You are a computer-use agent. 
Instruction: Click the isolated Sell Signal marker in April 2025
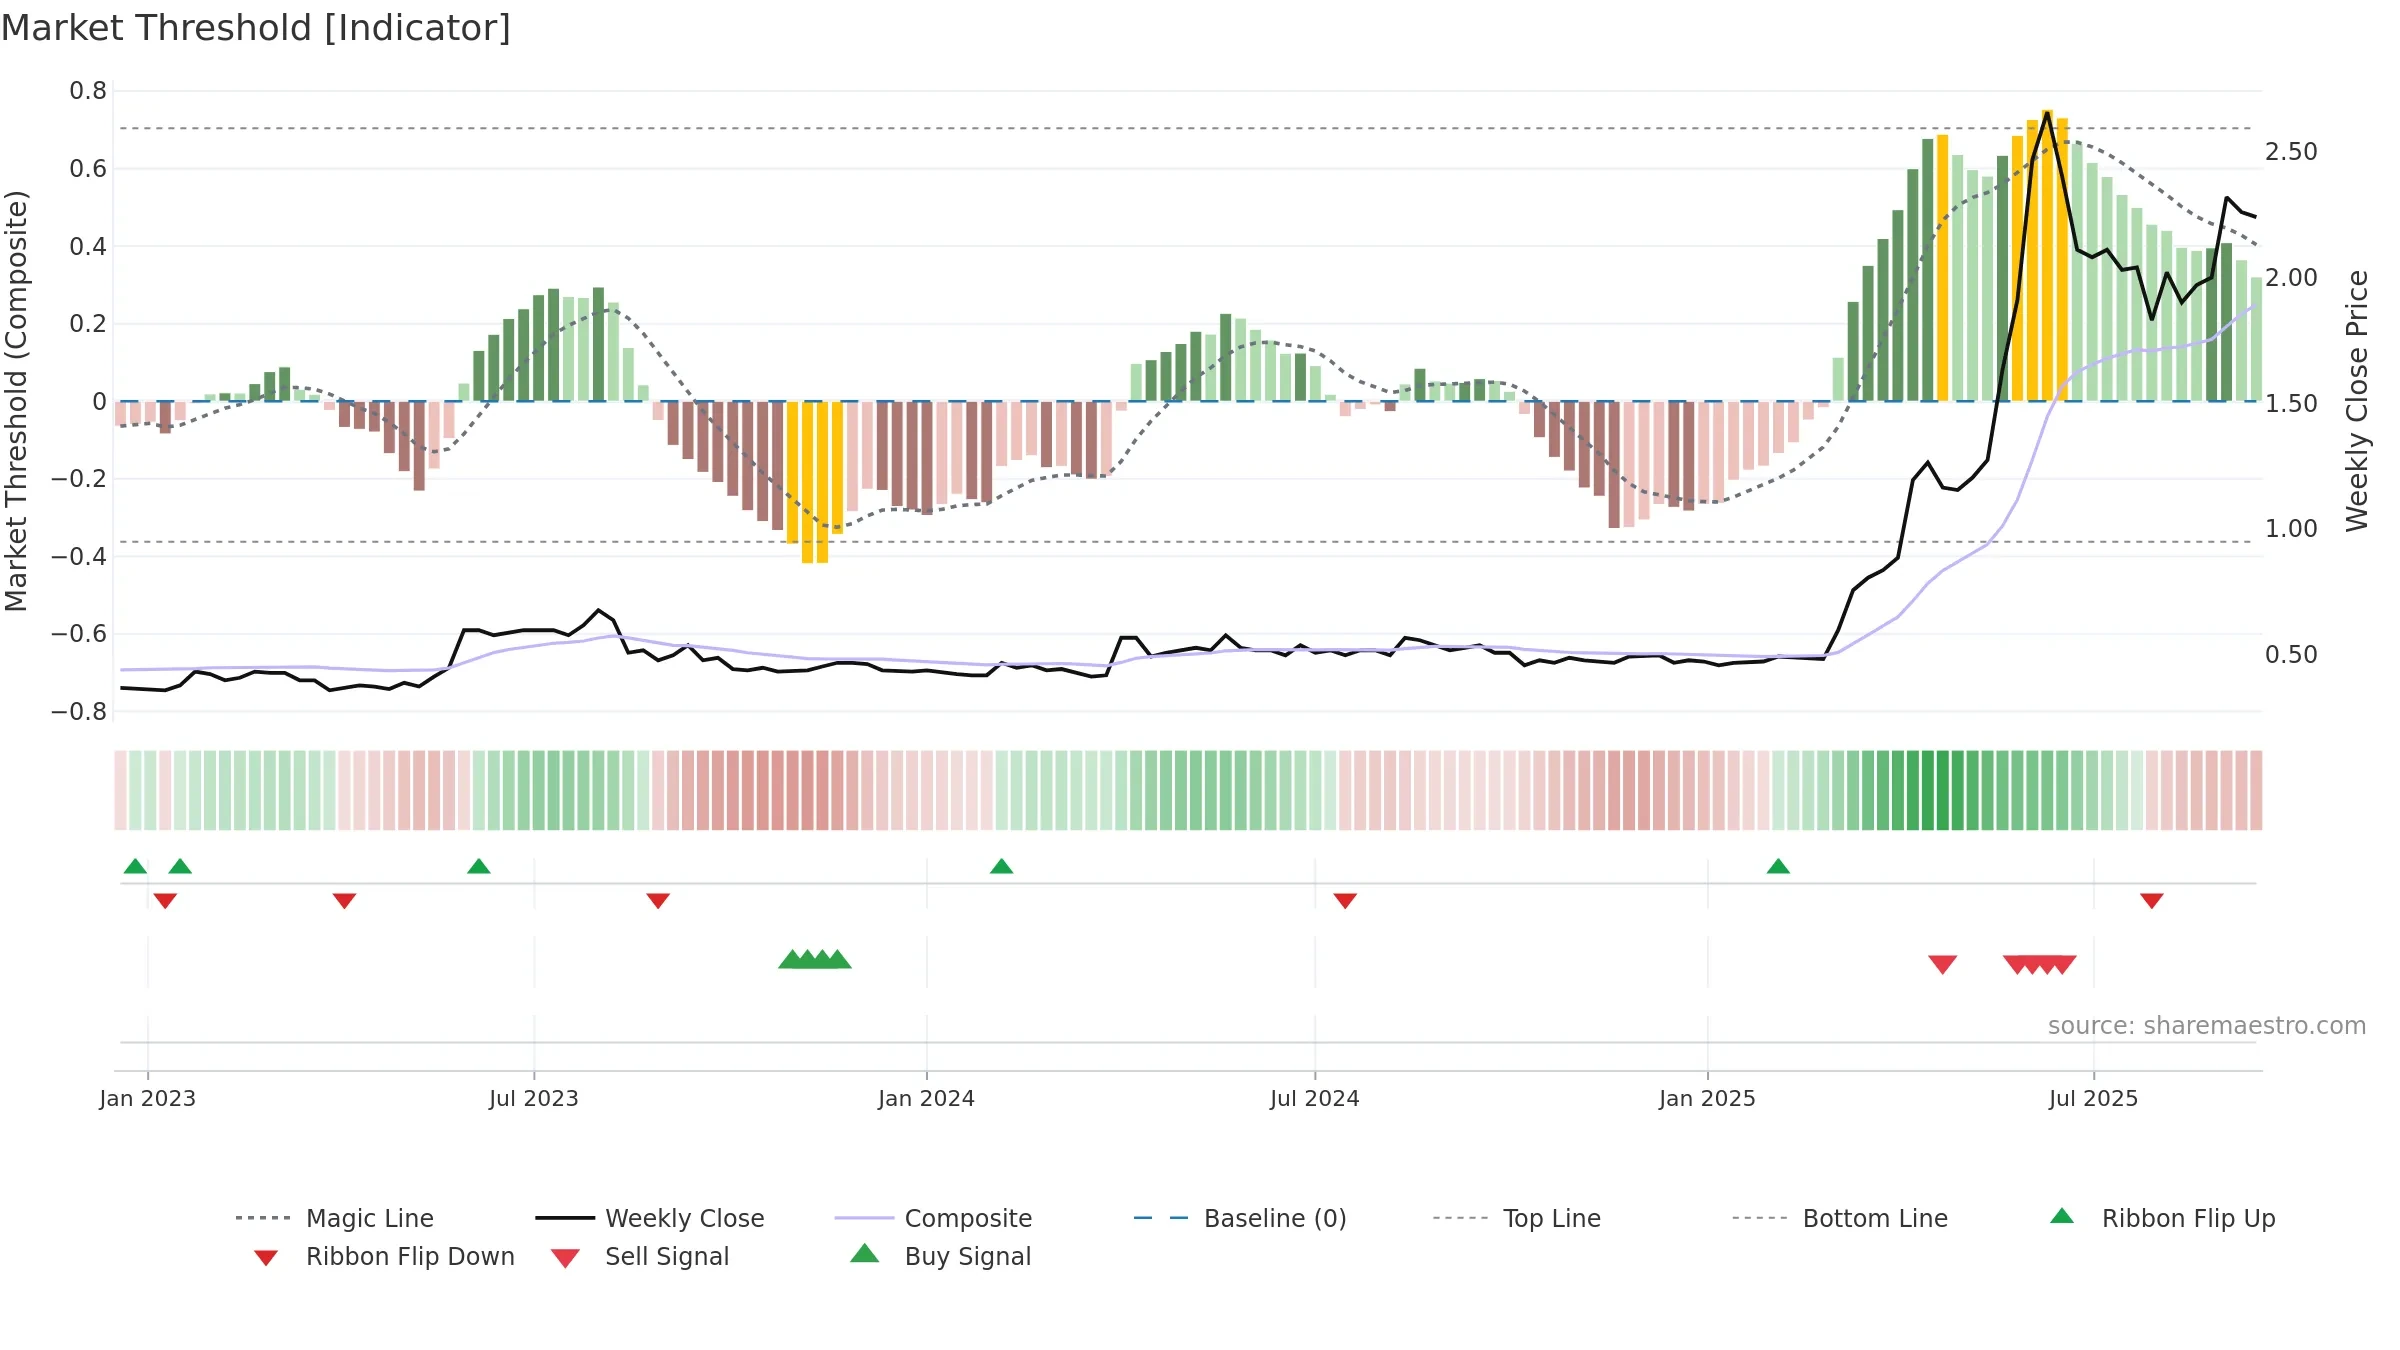[1943, 964]
